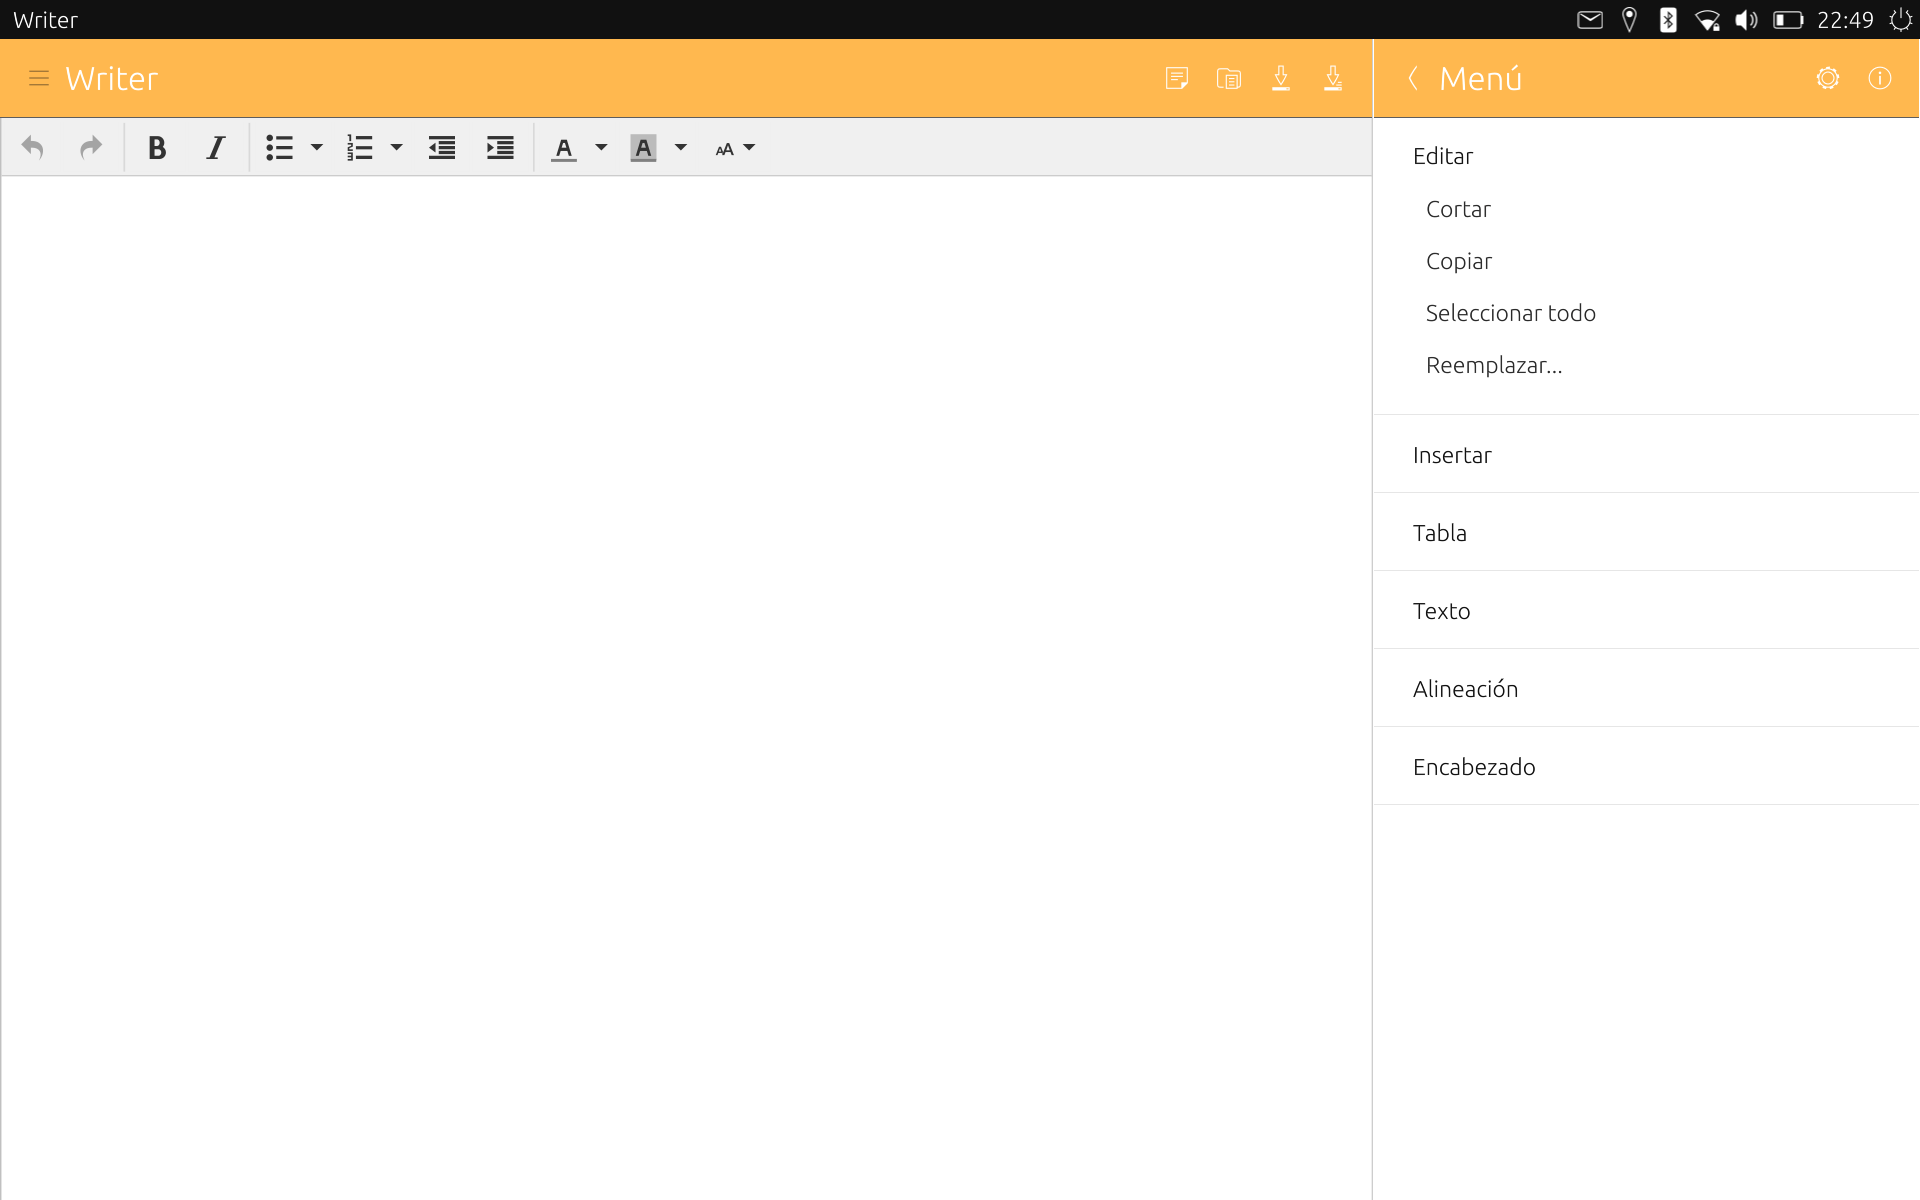Toggle bold formatting

157,148
